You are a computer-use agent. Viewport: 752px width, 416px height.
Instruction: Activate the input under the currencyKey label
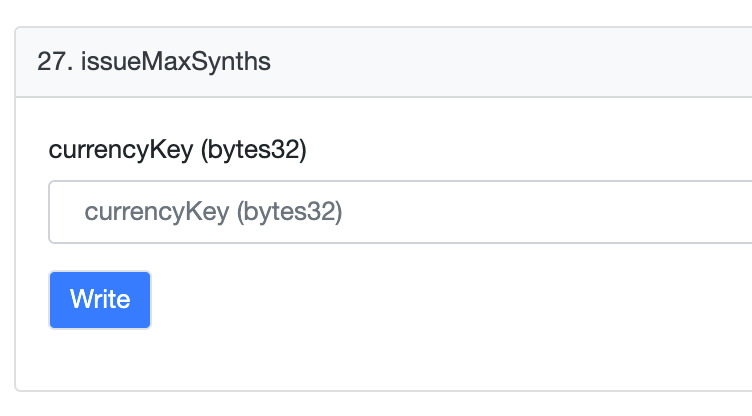click(x=400, y=212)
